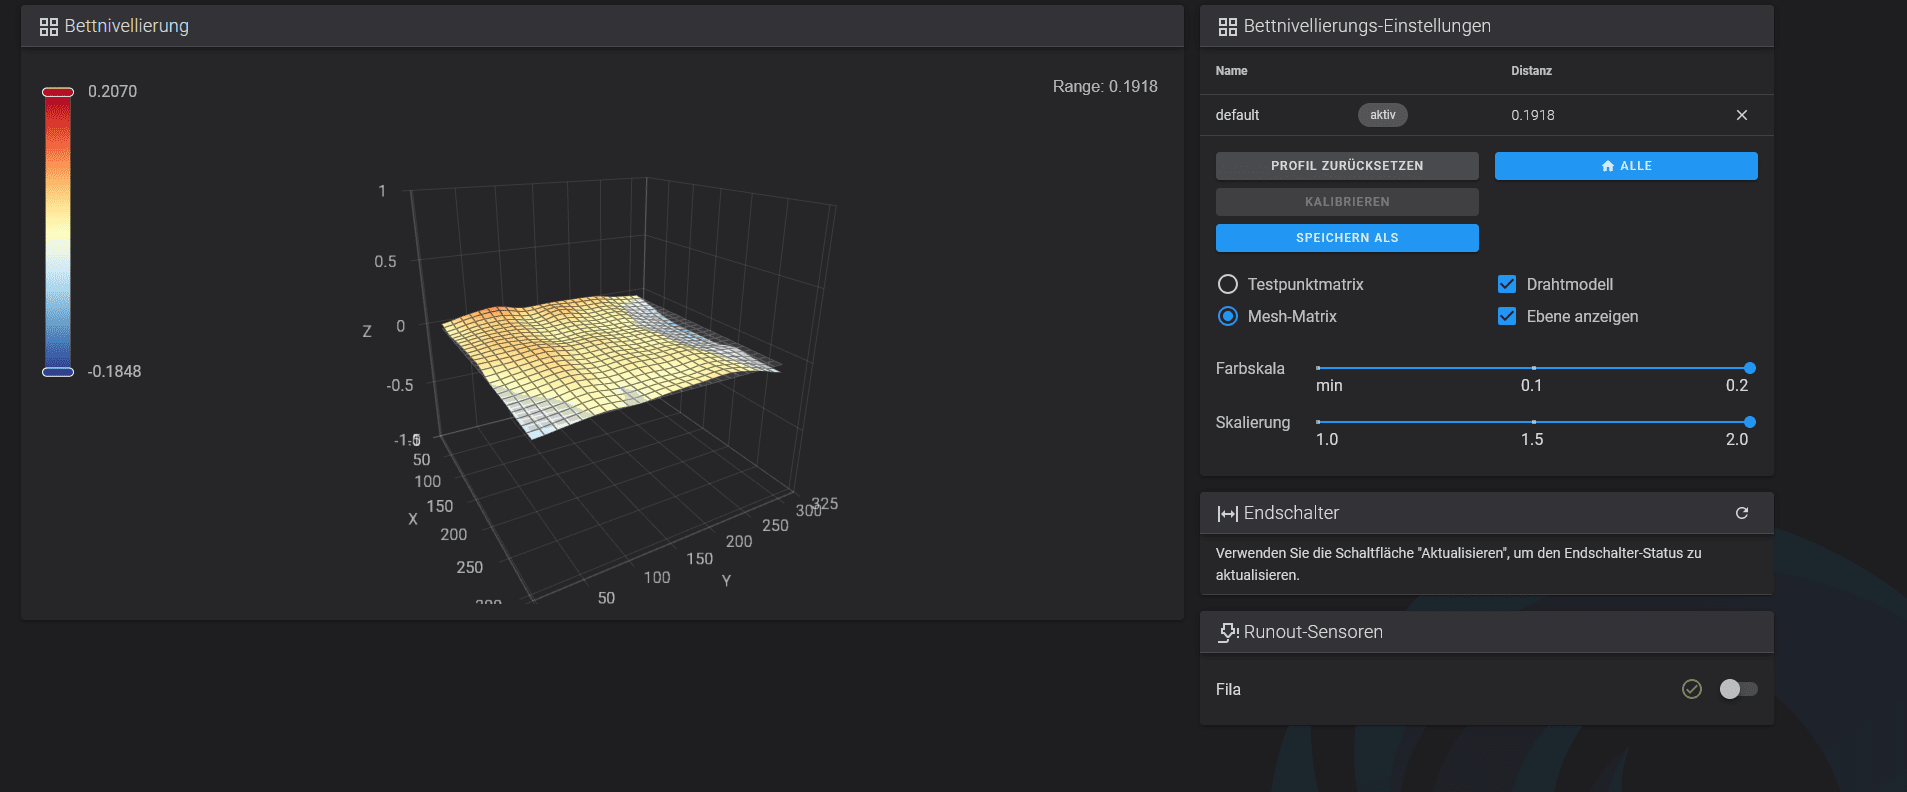Click the home icon in ALLE button
The height and width of the screenshot is (792, 1907).
[1607, 166]
